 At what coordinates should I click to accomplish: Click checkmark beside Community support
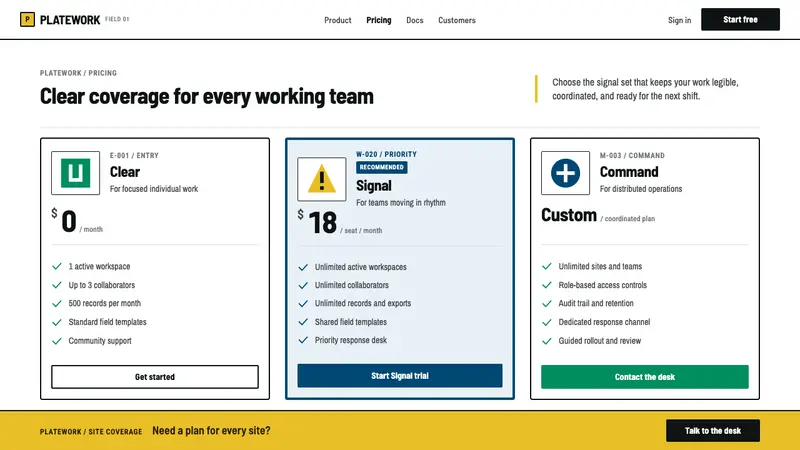pyautogui.click(x=57, y=341)
